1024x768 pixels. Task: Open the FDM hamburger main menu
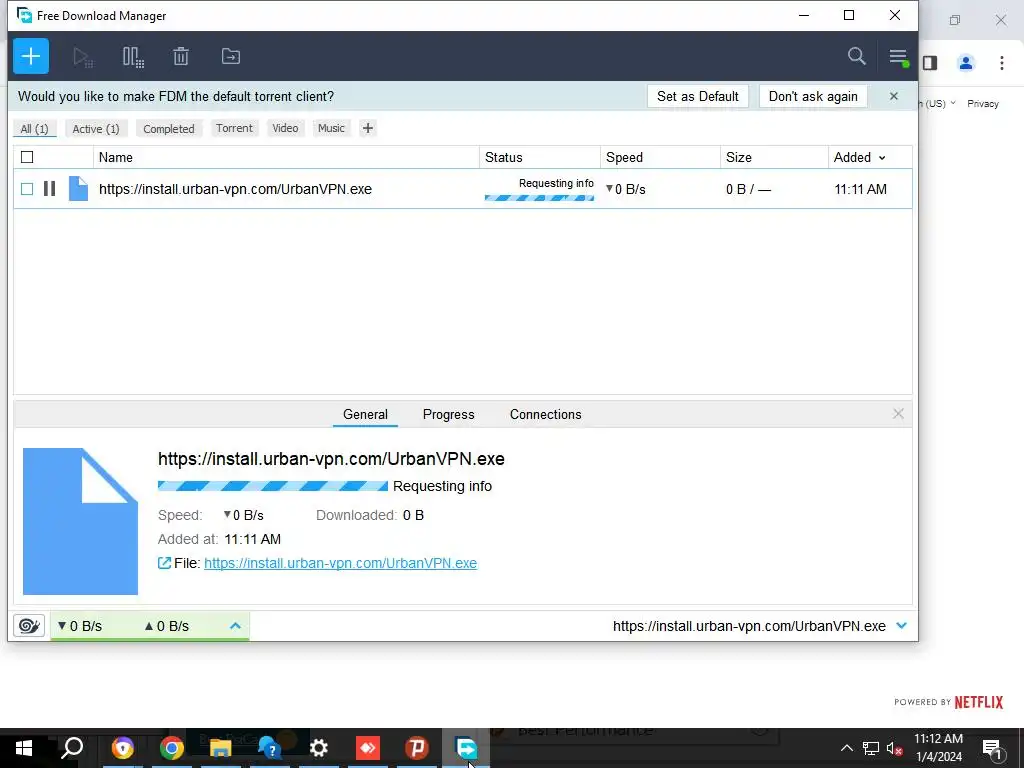(899, 57)
